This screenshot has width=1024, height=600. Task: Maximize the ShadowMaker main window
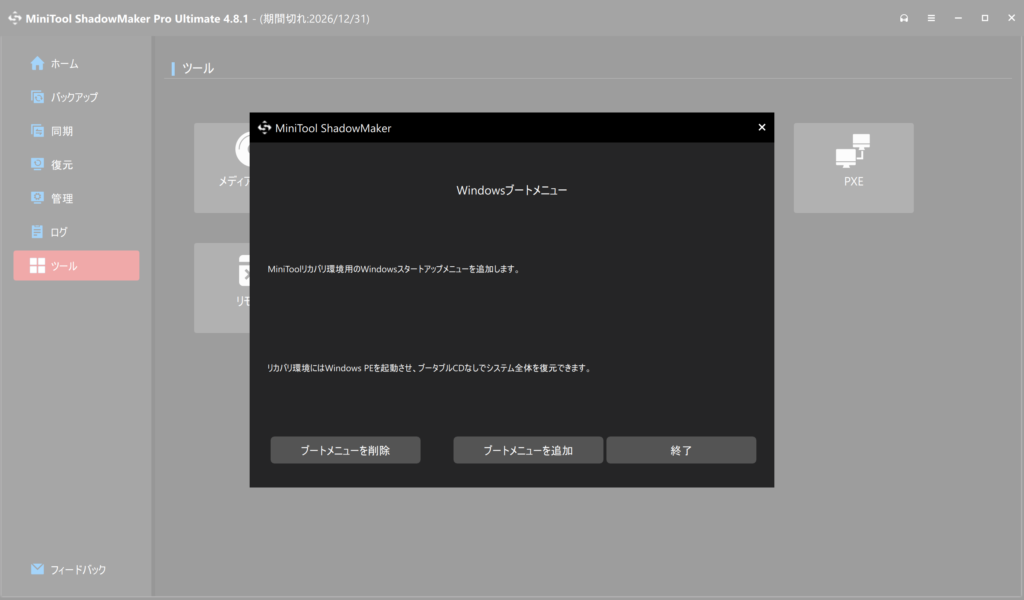click(x=985, y=18)
